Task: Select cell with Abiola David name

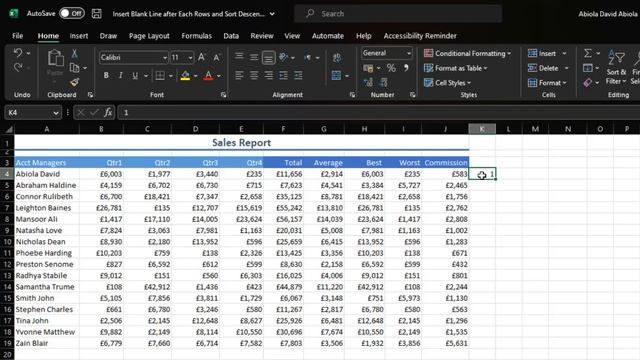Action: [47, 174]
